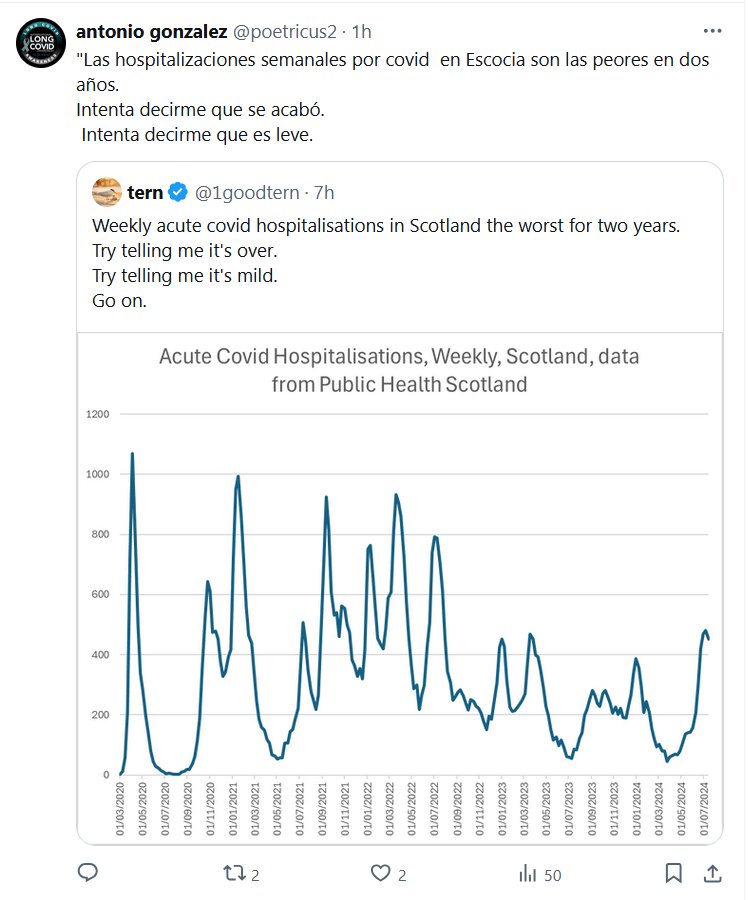Screen dimensions: 748x900
Task: Click the quoted tweet English text
Action: click(x=385, y=262)
